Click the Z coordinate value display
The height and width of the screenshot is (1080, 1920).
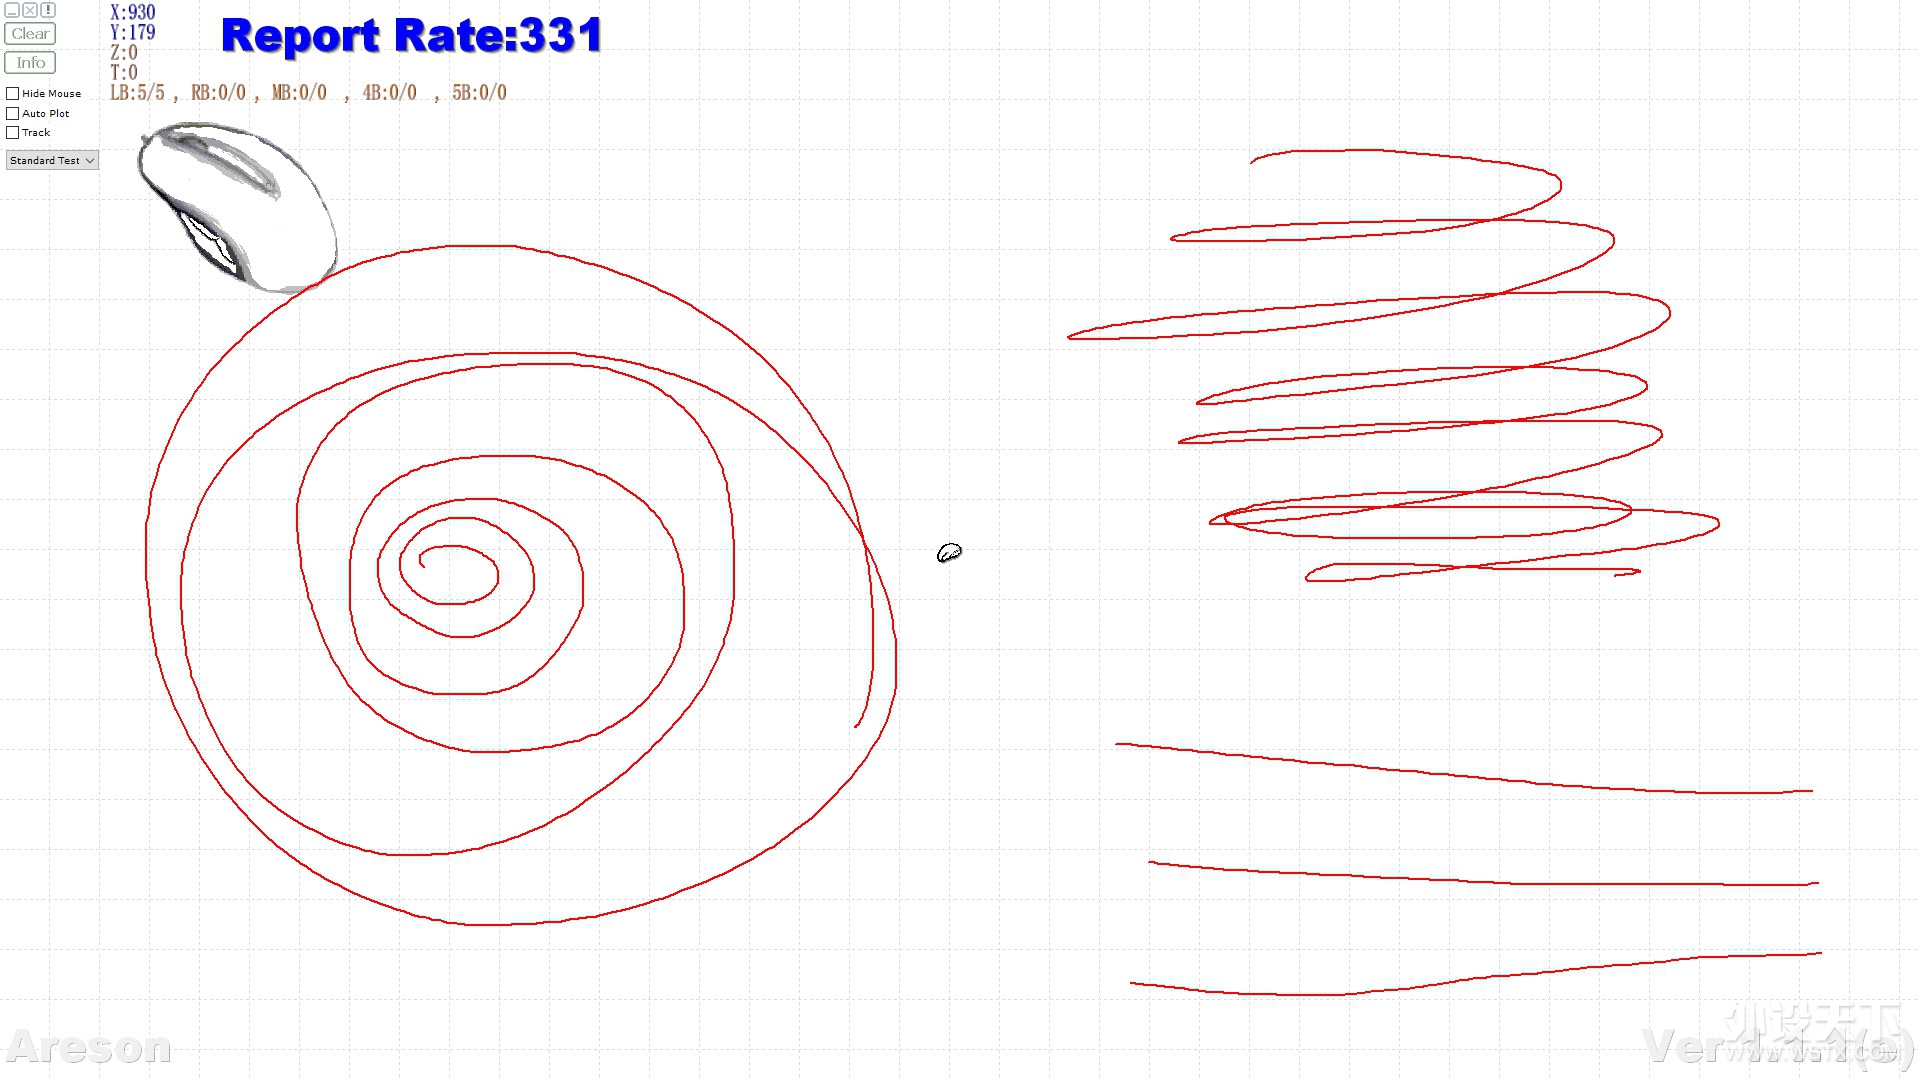tap(125, 51)
